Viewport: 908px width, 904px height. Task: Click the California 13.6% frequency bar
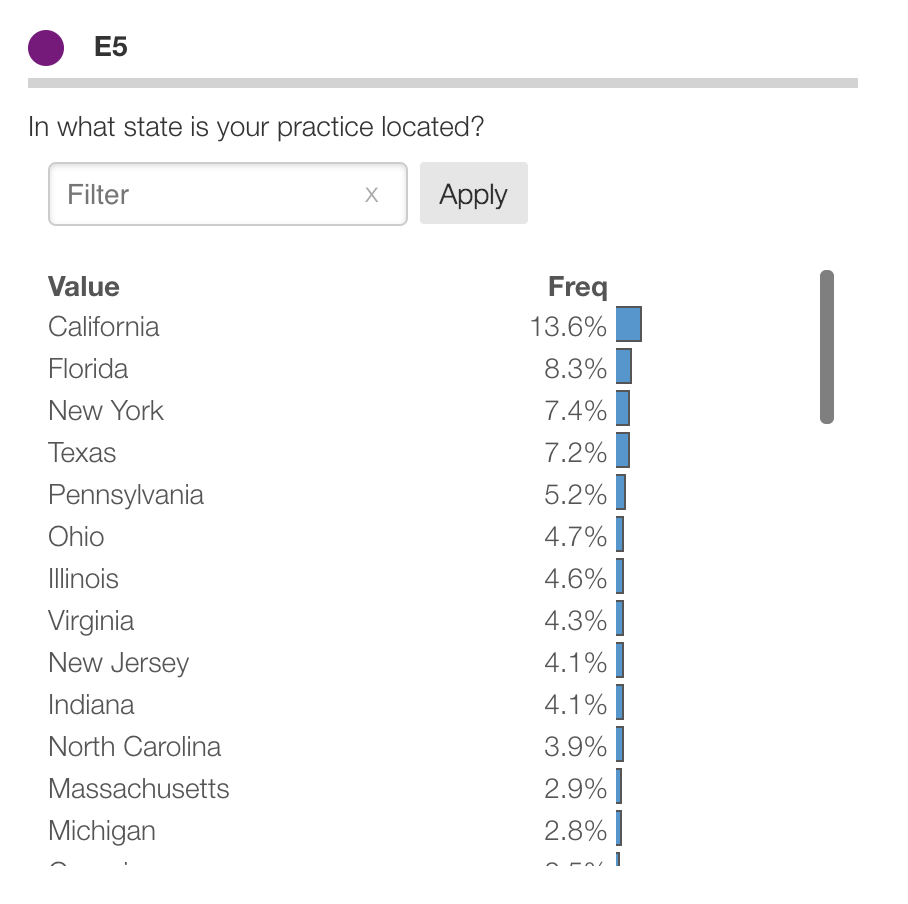pyautogui.click(x=628, y=326)
